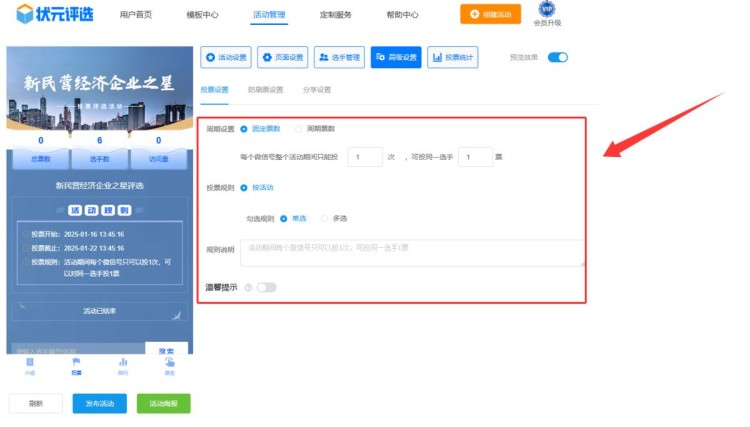Toggle the 预览效果 switch

pyautogui.click(x=557, y=58)
